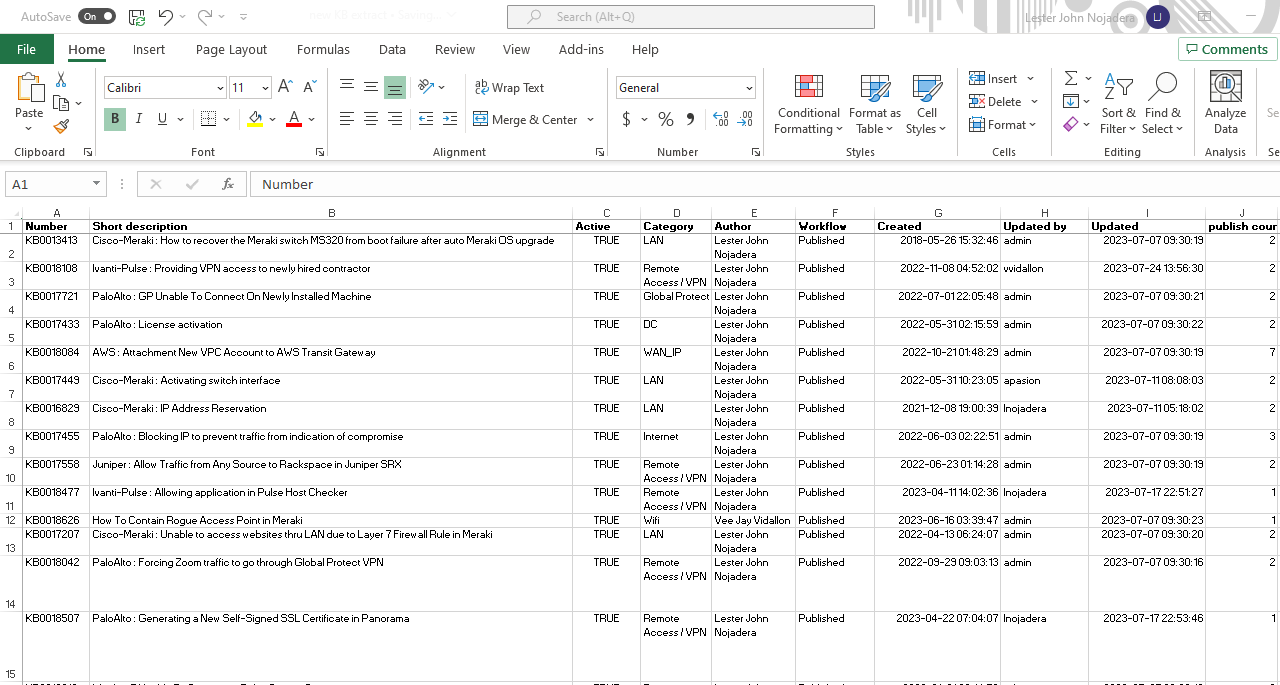The height and width of the screenshot is (685, 1280).
Task: Open the Analyze Data tool
Action: pyautogui.click(x=1225, y=105)
